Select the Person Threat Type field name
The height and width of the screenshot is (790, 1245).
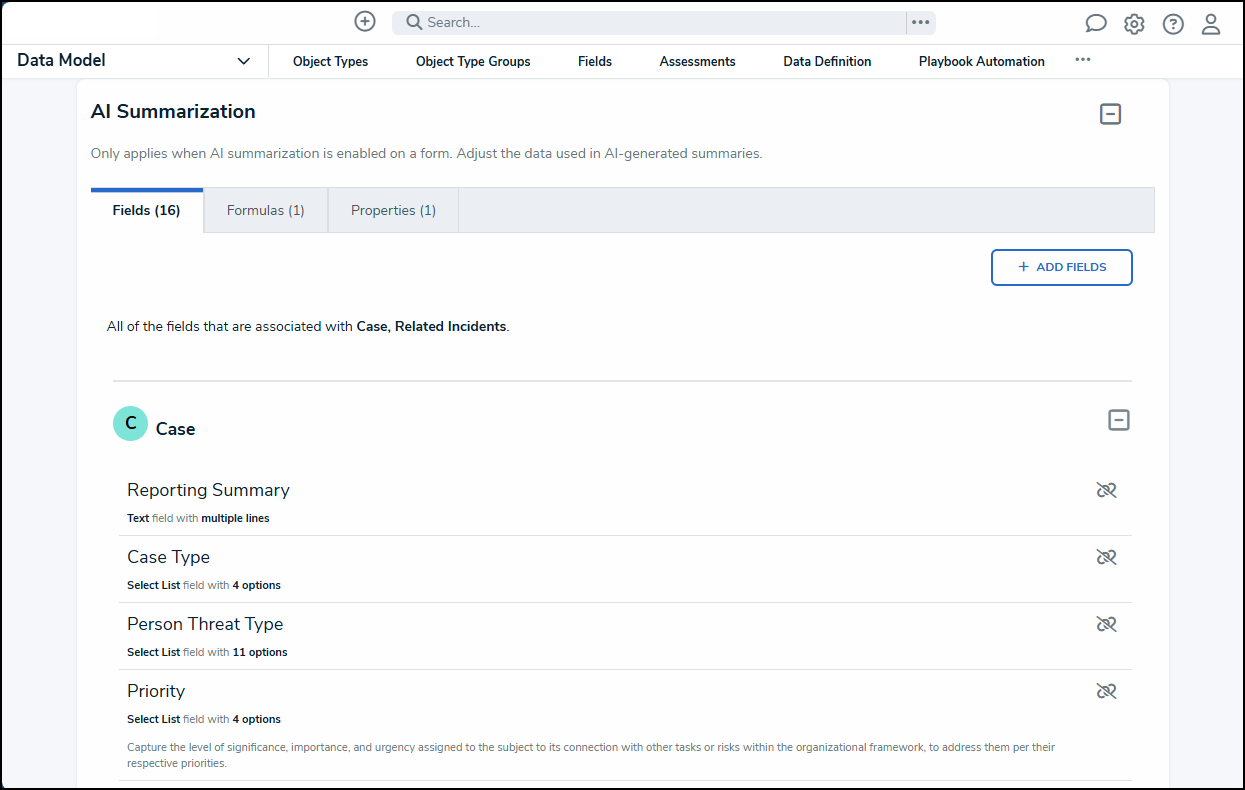point(205,624)
